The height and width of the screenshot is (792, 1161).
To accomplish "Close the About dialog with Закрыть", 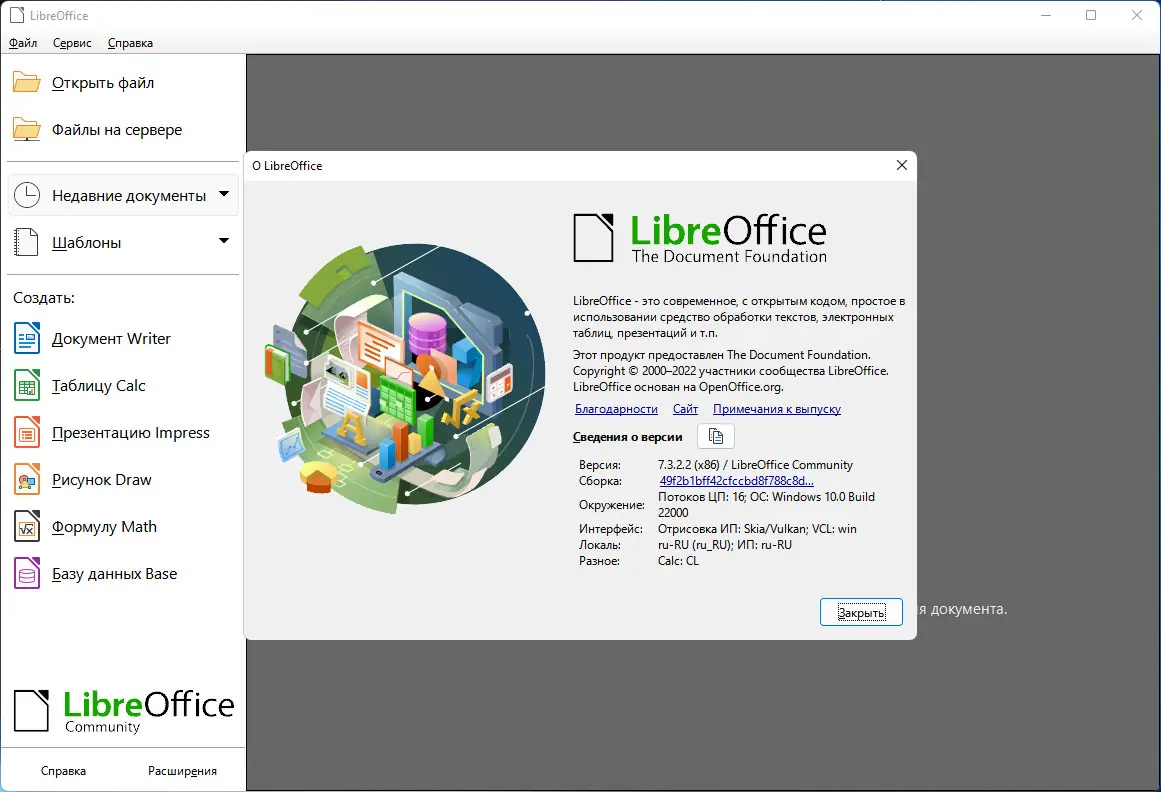I will (x=861, y=612).
